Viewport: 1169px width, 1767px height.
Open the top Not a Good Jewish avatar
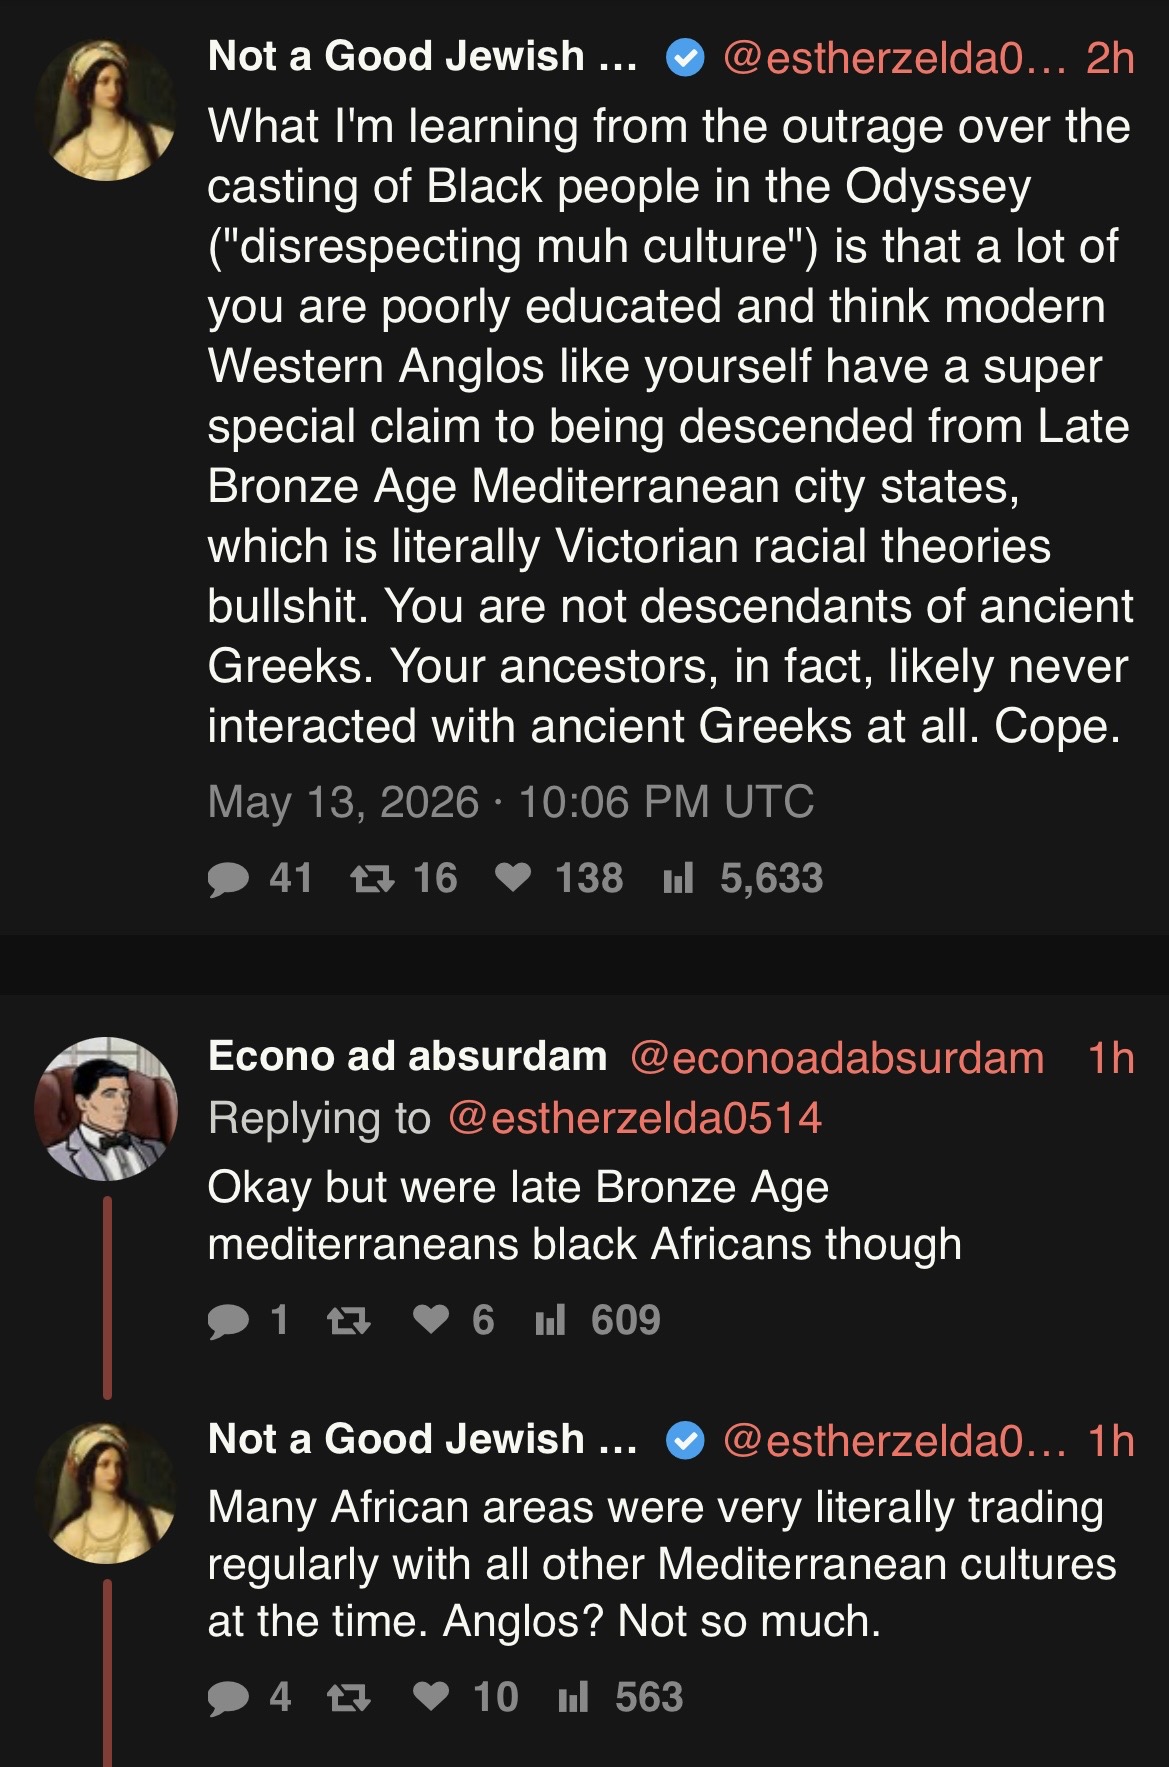pos(106,110)
